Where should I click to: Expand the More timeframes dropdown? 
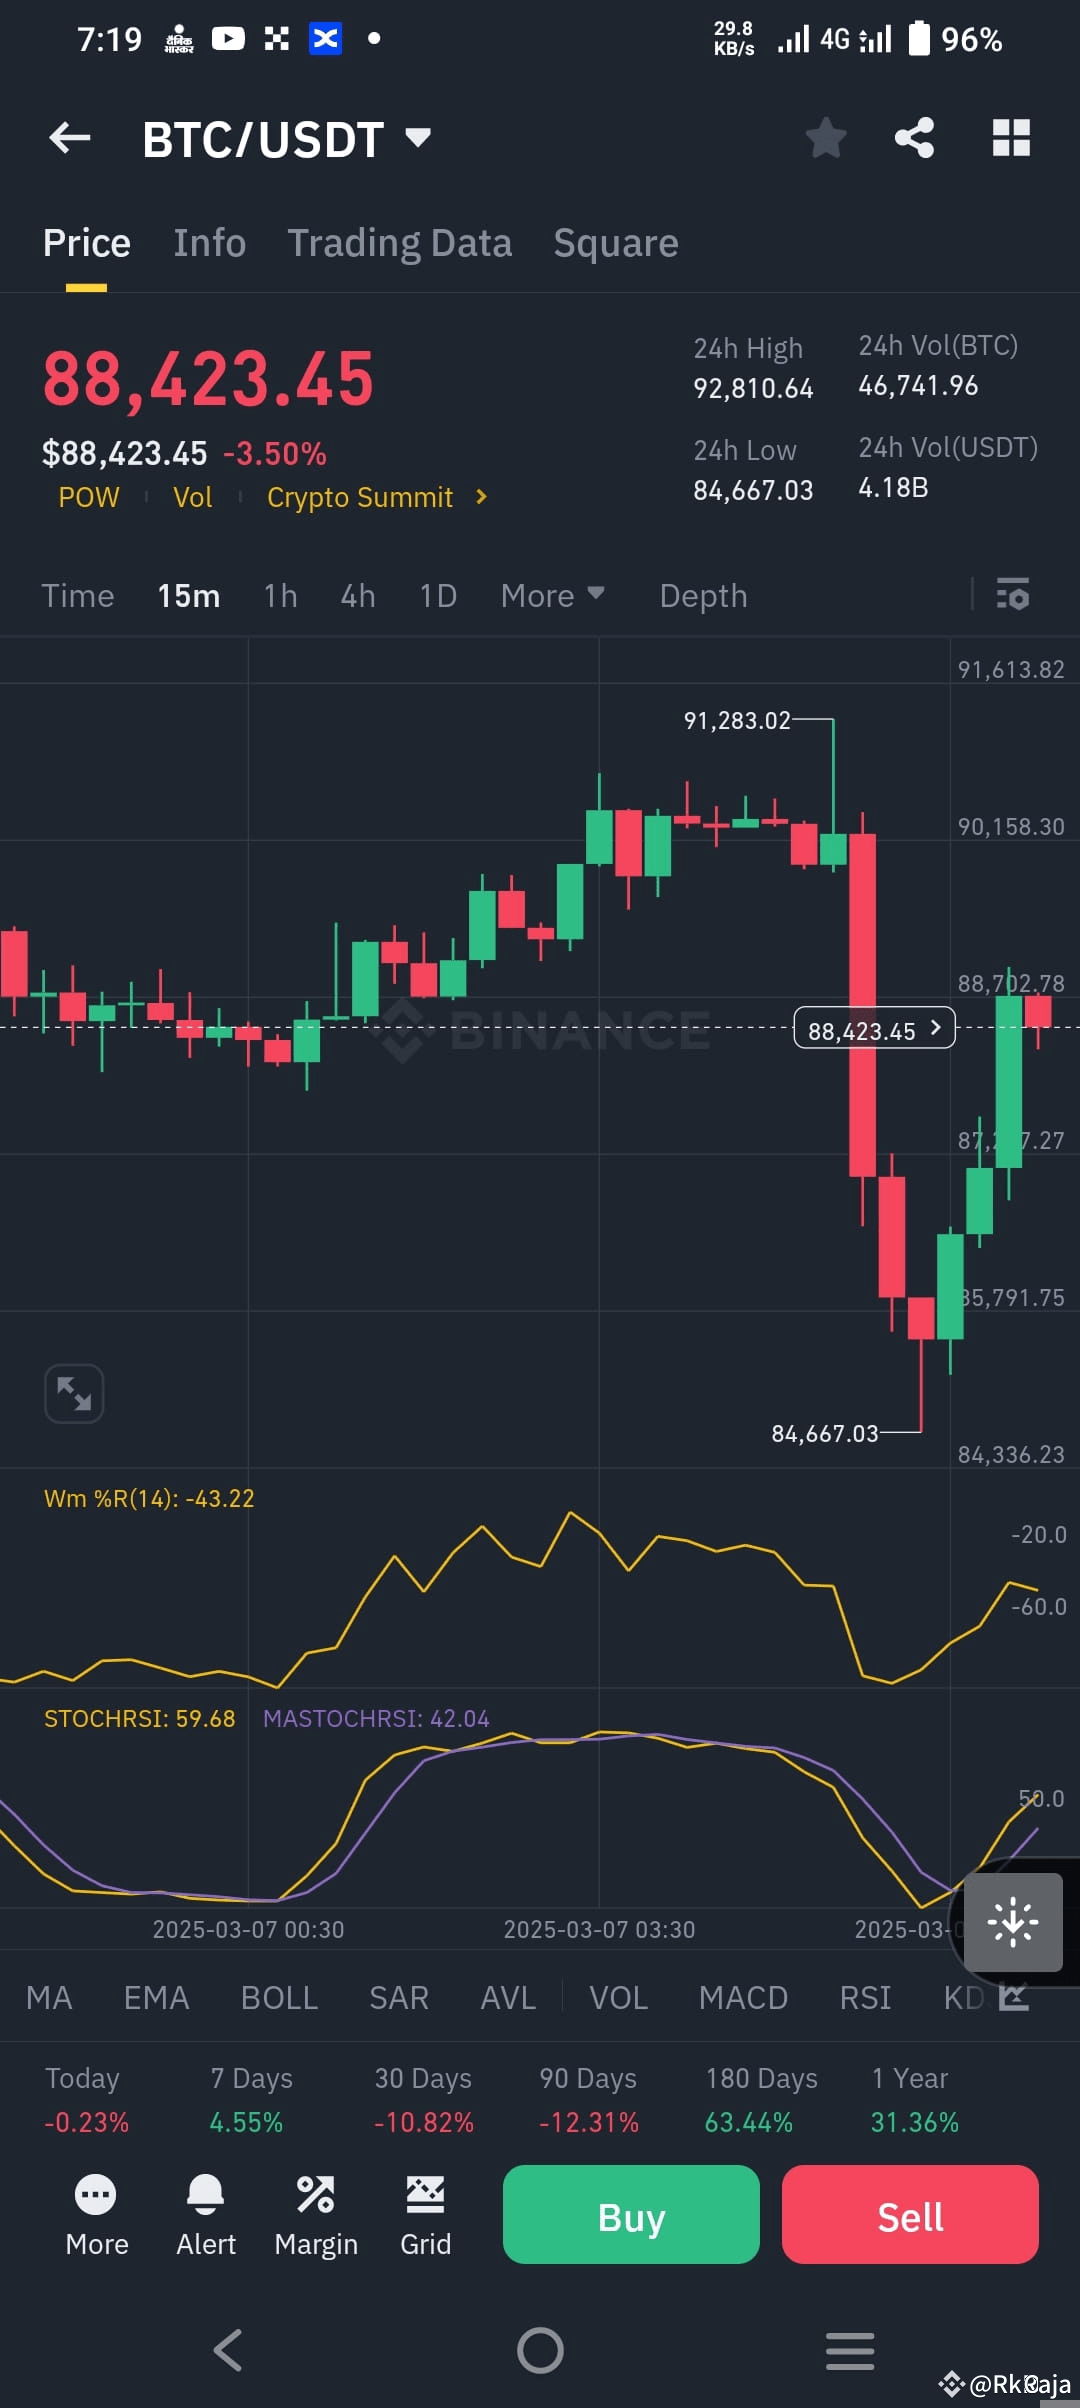click(553, 595)
